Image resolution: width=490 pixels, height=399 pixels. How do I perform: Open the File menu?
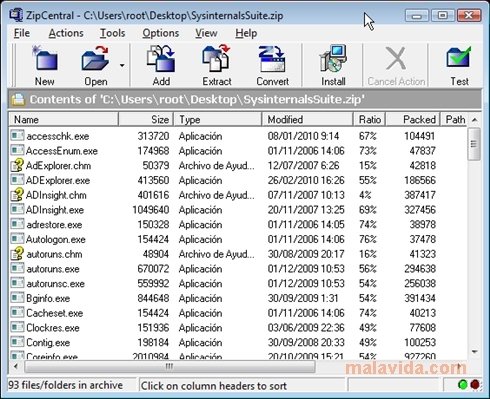[x=22, y=33]
